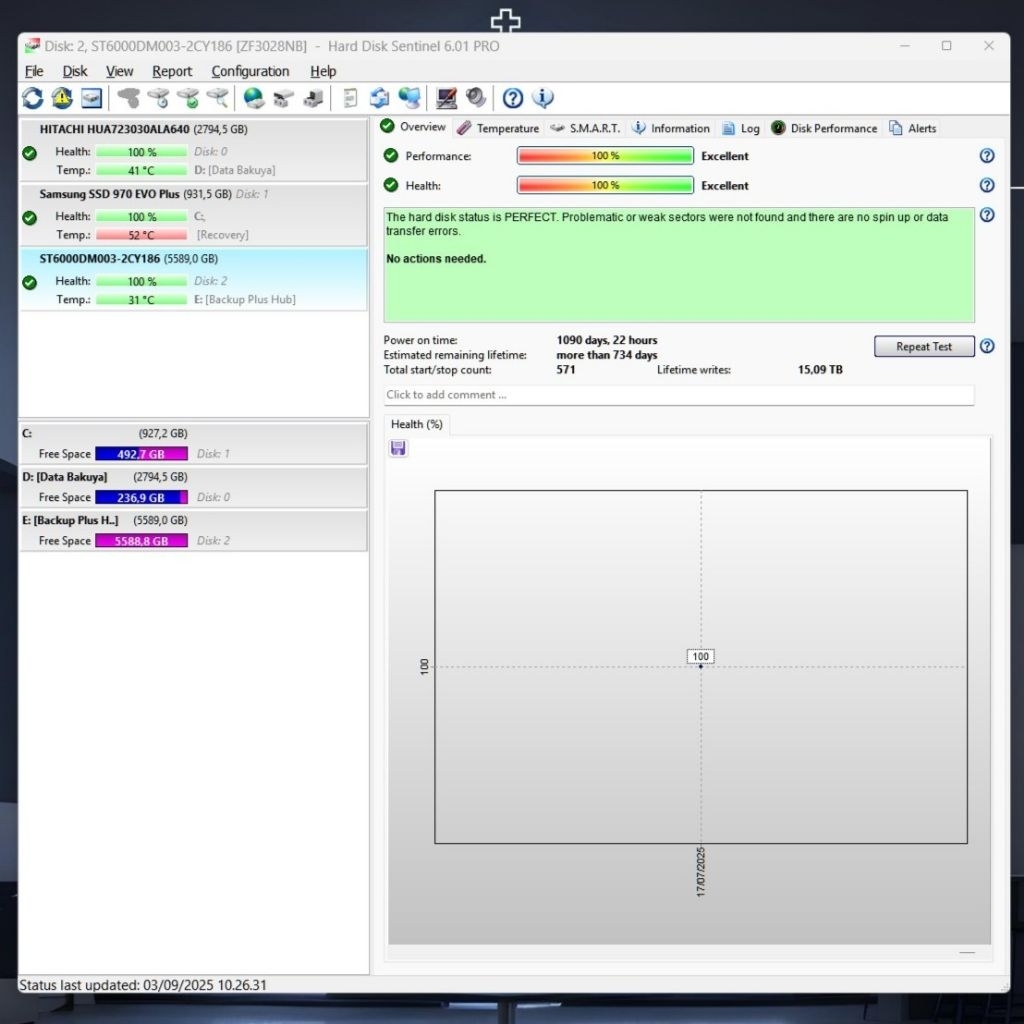This screenshot has height=1024, width=1024.
Task: Click the blue info bubble toolbar icon
Action: [543, 98]
